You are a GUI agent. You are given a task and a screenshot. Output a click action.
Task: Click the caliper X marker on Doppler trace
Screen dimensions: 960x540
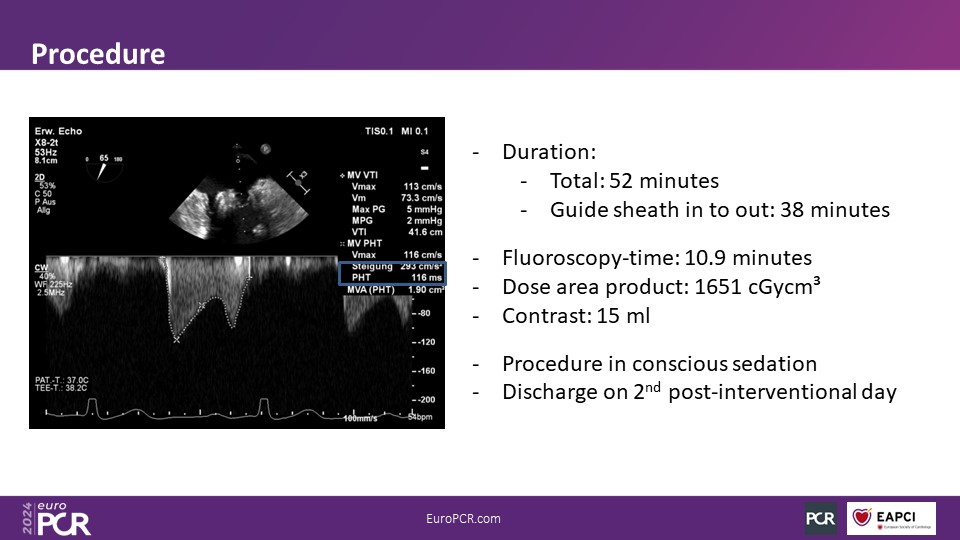click(177, 340)
